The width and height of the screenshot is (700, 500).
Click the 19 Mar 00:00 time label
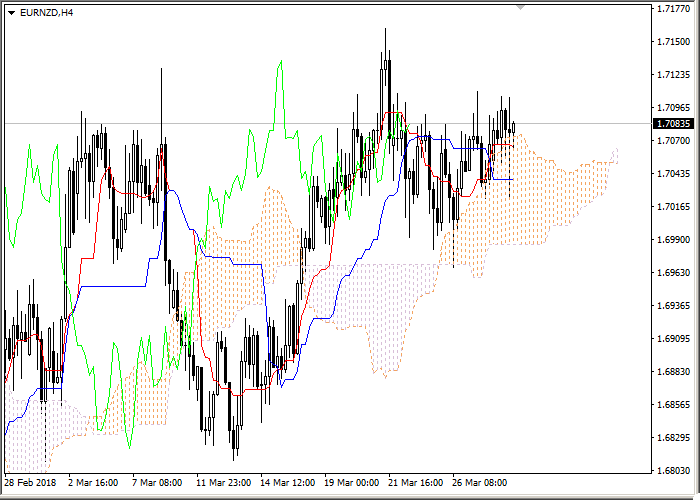[352, 483]
